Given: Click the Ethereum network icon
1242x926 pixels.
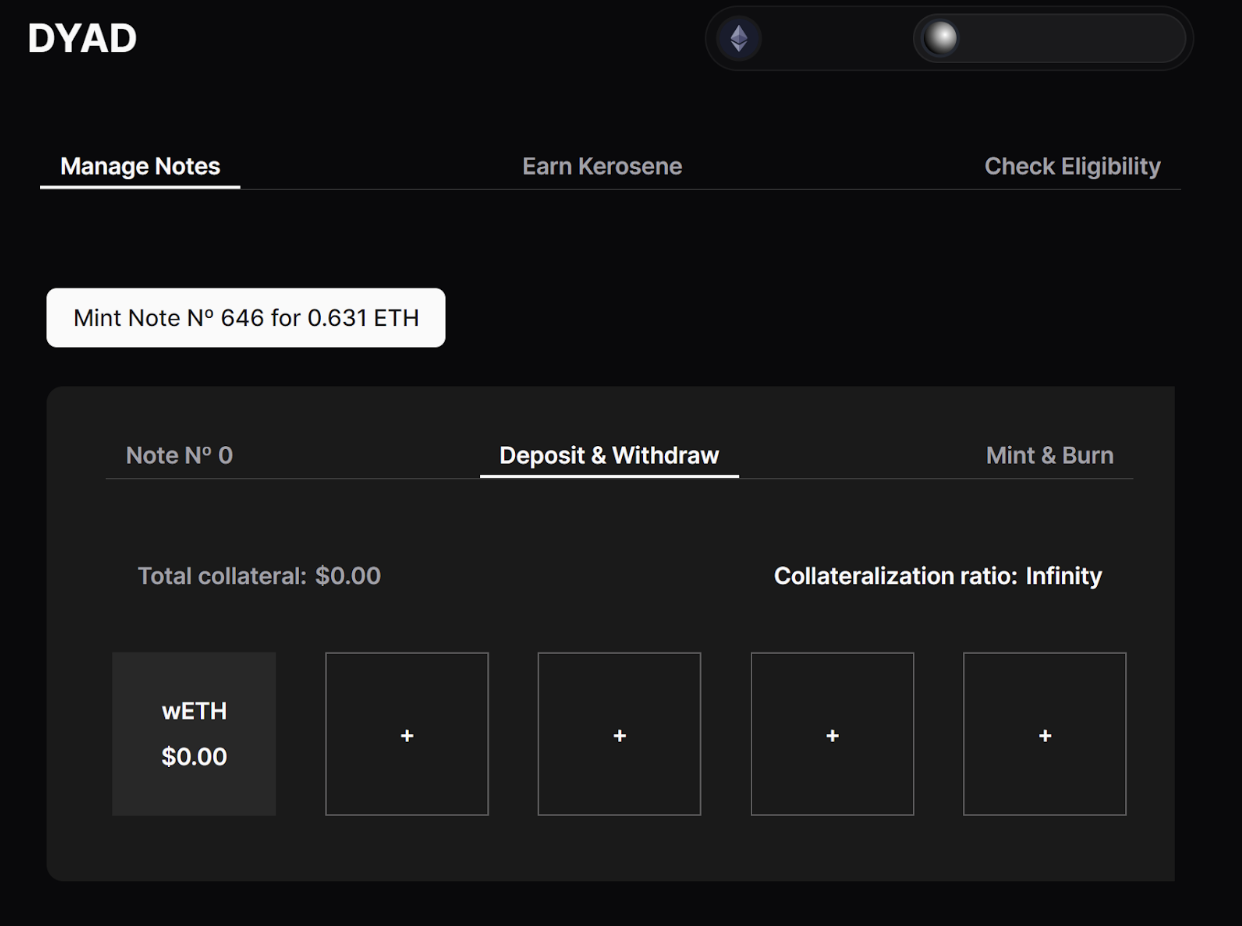Looking at the screenshot, I should click(x=739, y=39).
